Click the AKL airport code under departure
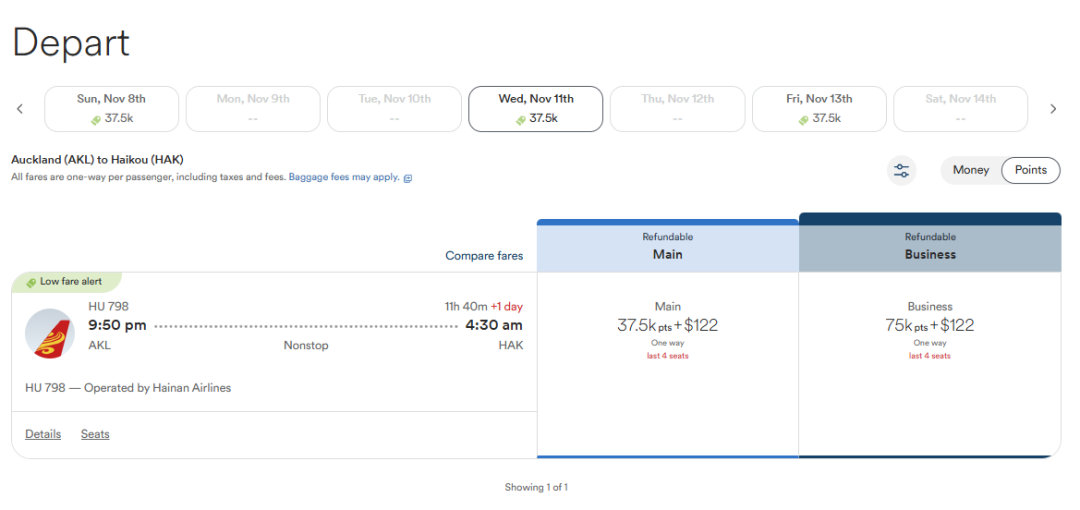1080x510 pixels. tap(100, 346)
